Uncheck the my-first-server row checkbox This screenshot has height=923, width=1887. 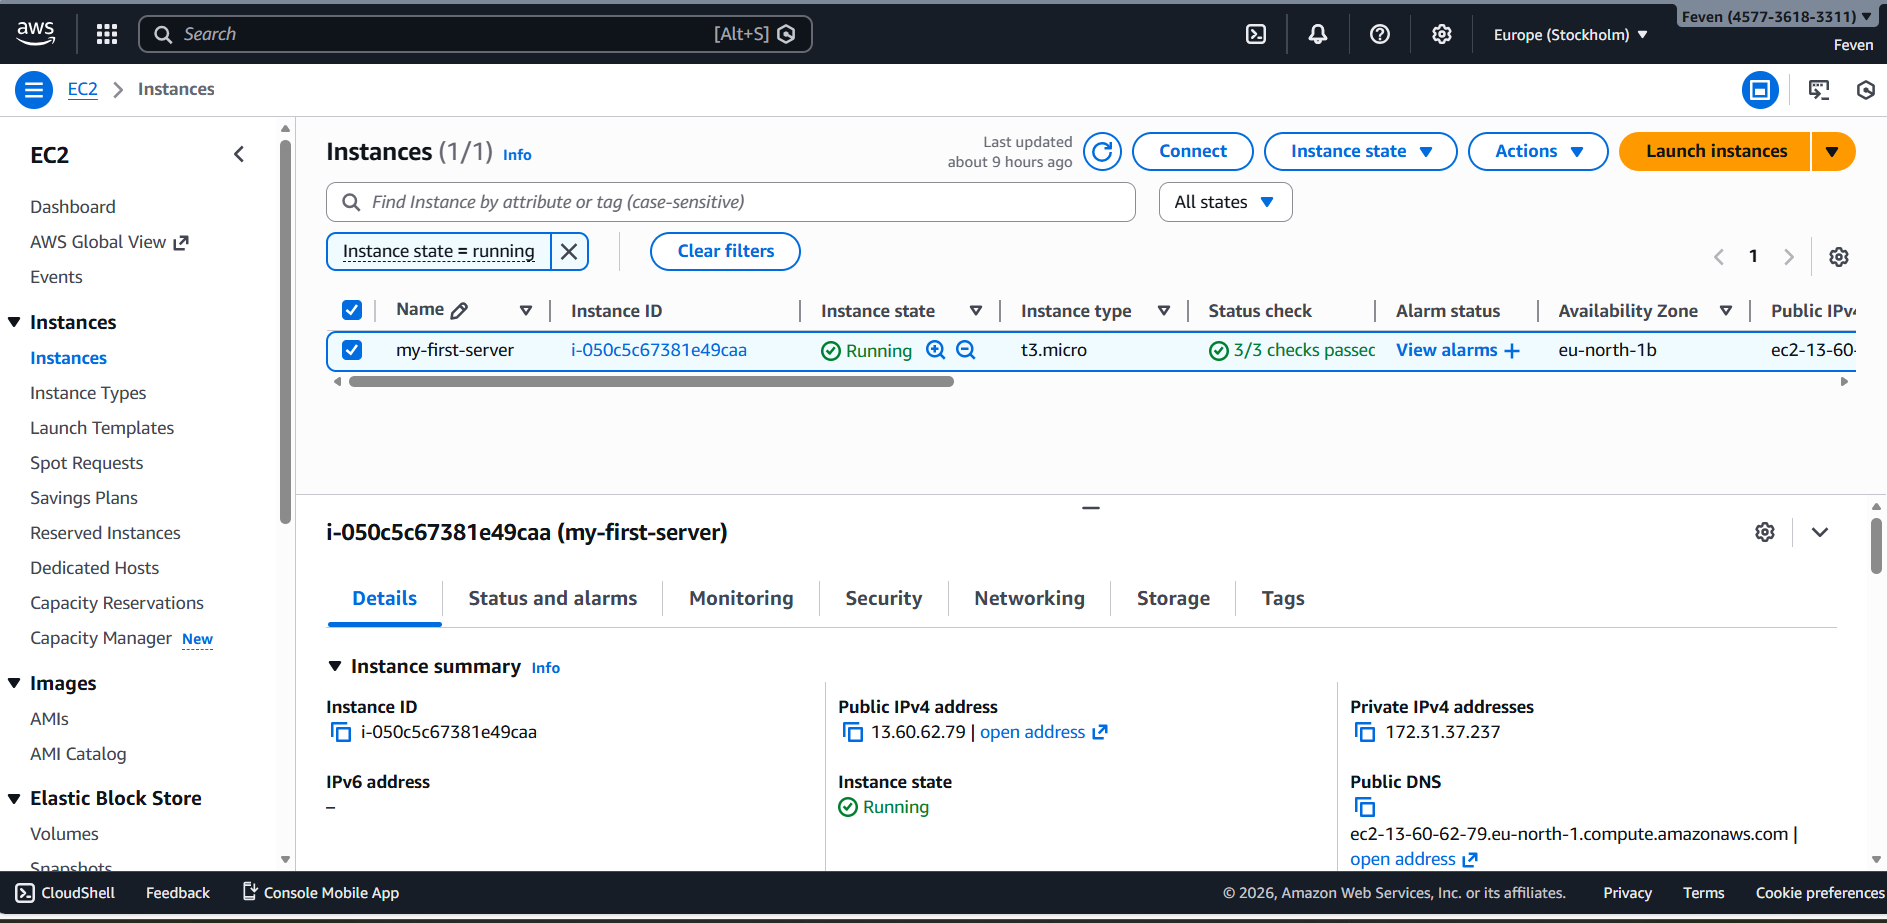point(352,350)
